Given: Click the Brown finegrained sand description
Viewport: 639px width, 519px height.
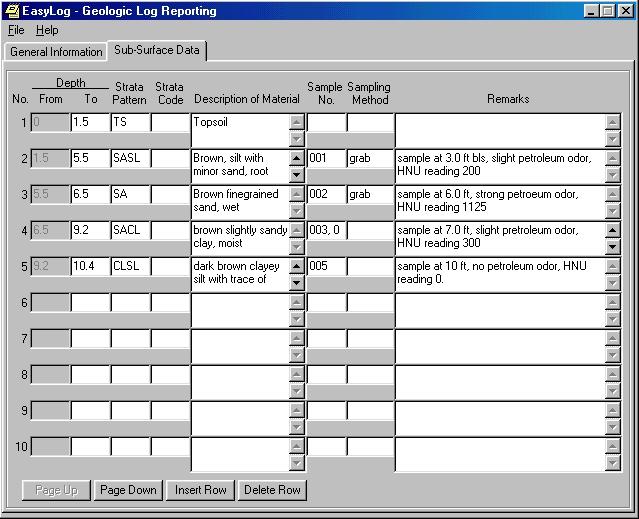Looking at the screenshot, I should [240, 202].
